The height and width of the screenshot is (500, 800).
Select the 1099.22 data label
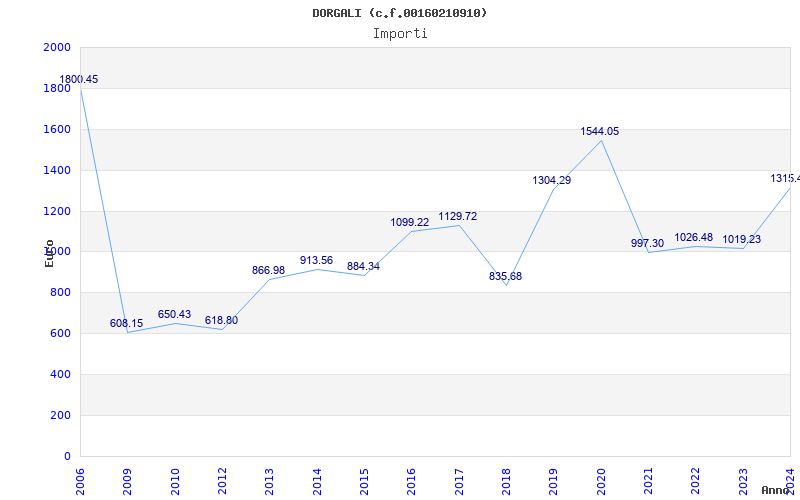[410, 222]
